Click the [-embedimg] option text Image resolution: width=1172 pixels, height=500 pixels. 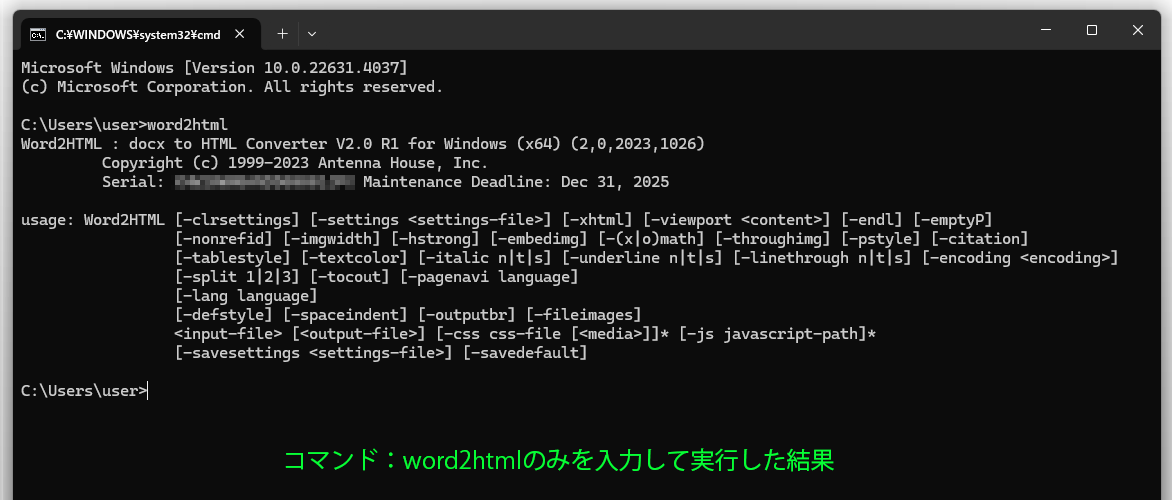pos(539,239)
